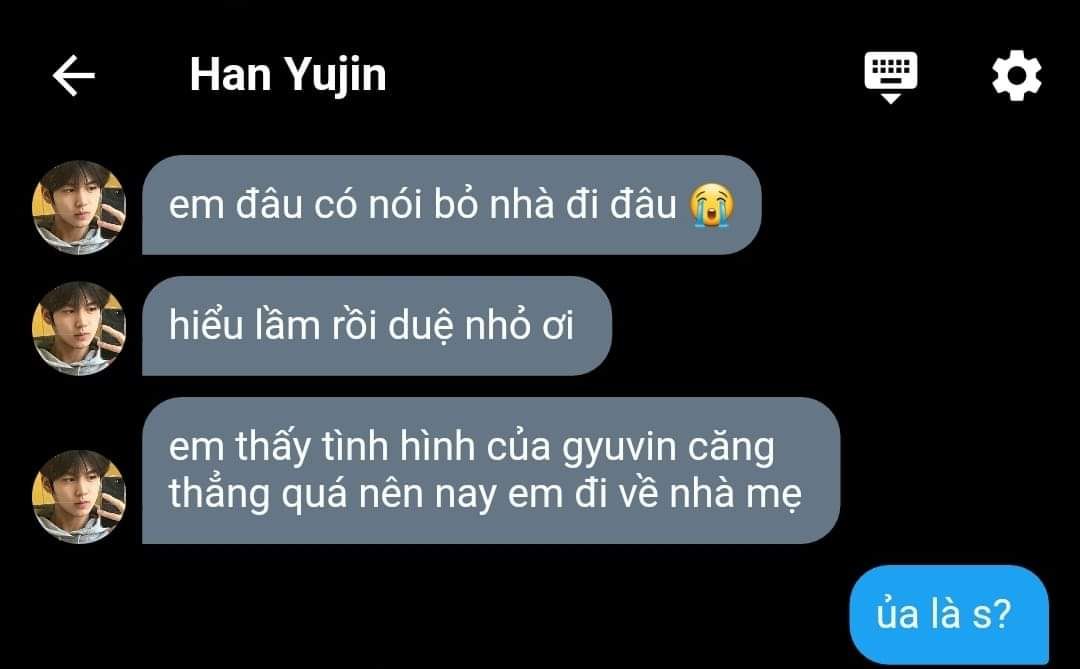Select the 'hiểu lầm rồi duệ nhỏ ơi' bubble

coord(377,326)
